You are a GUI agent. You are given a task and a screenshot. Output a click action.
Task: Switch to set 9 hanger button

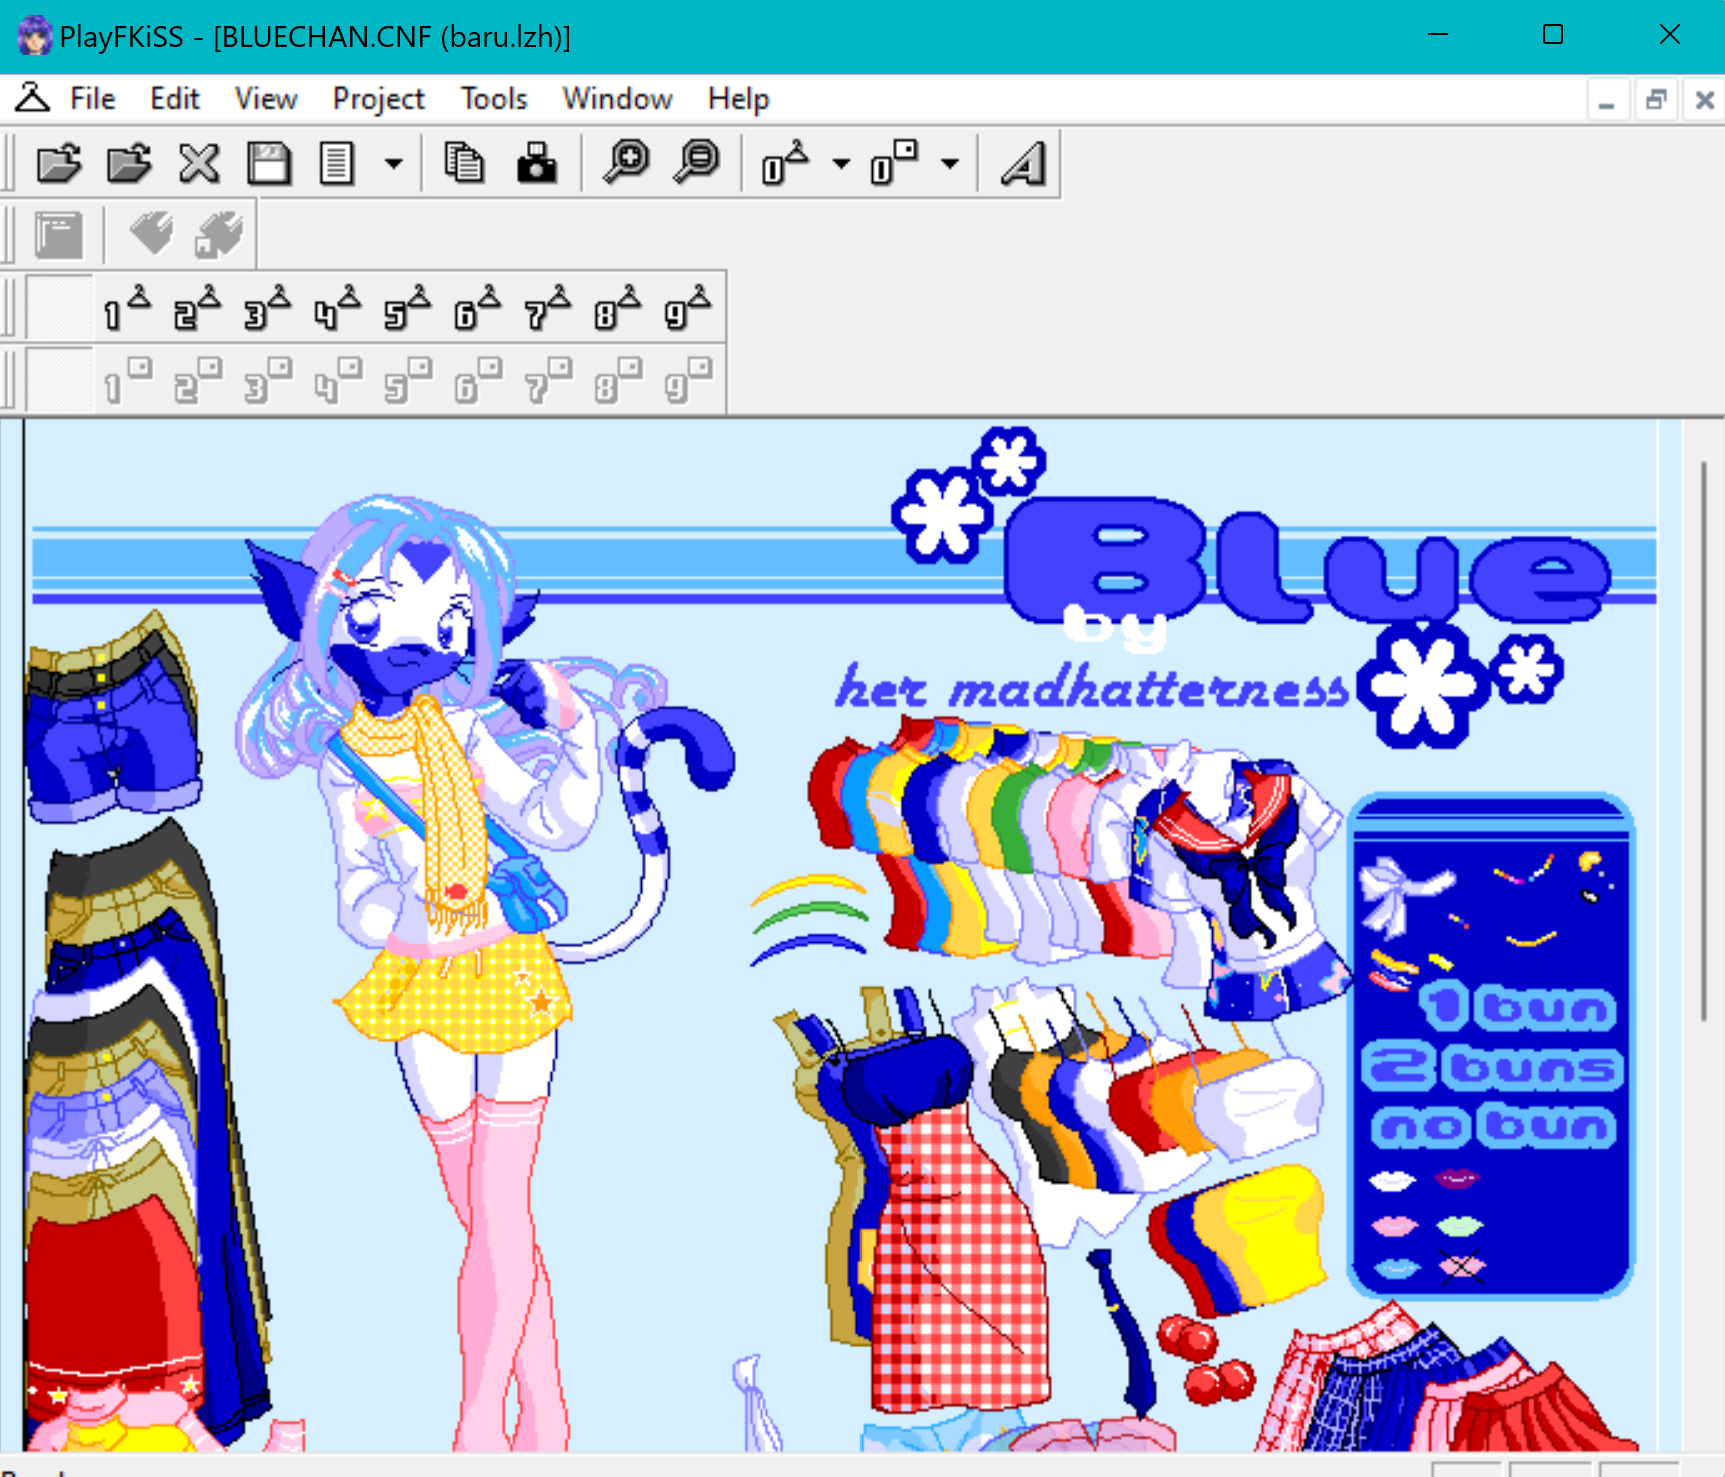tap(688, 308)
